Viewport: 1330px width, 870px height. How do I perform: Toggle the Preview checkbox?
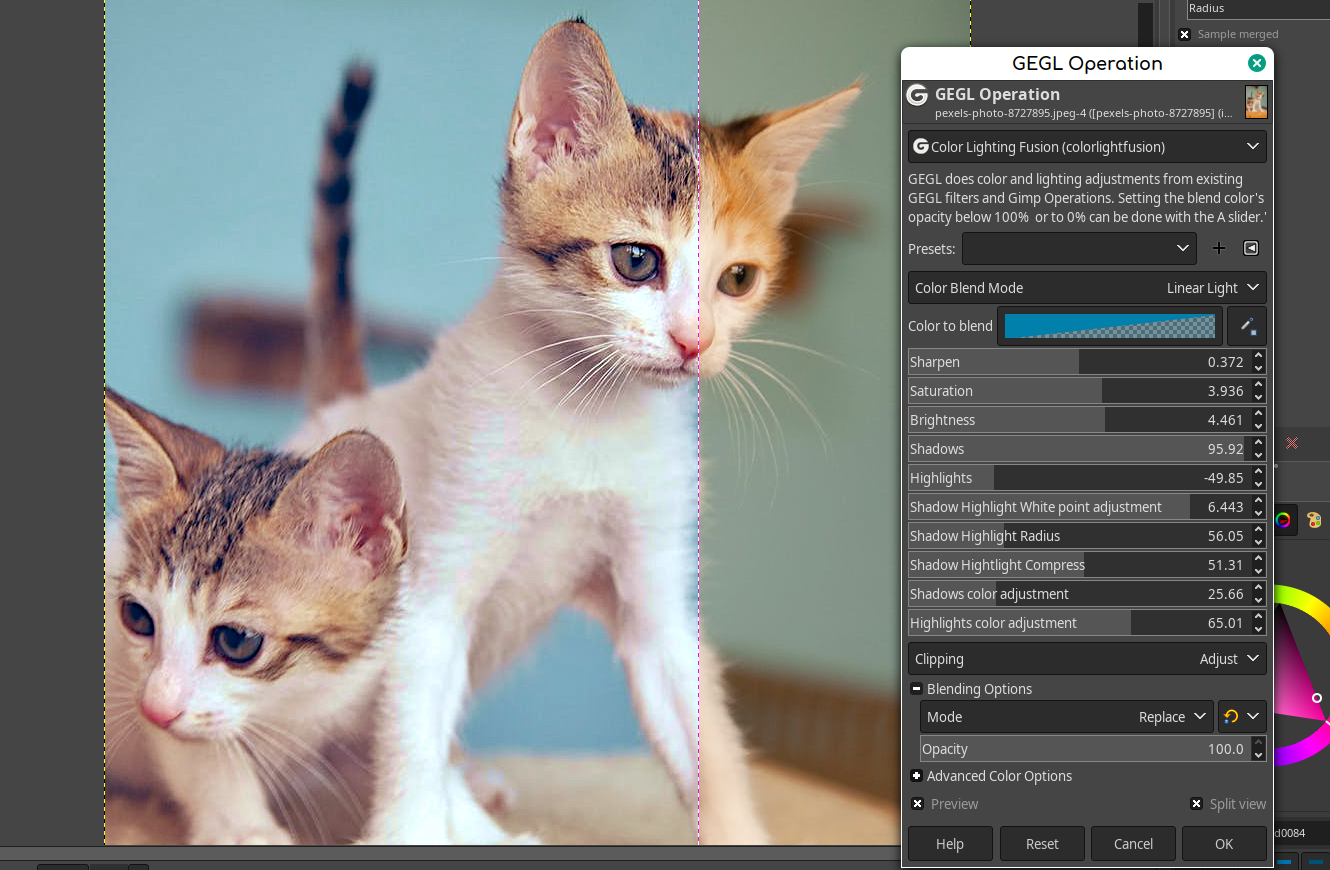[x=917, y=804]
